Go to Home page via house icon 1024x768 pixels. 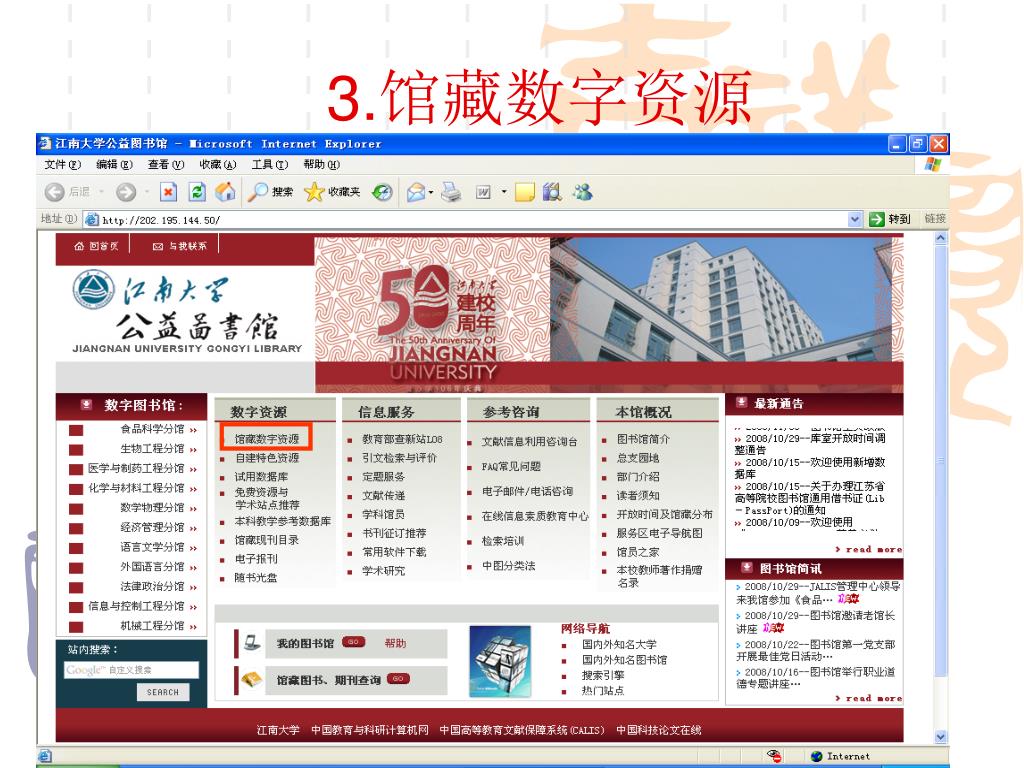click(225, 192)
